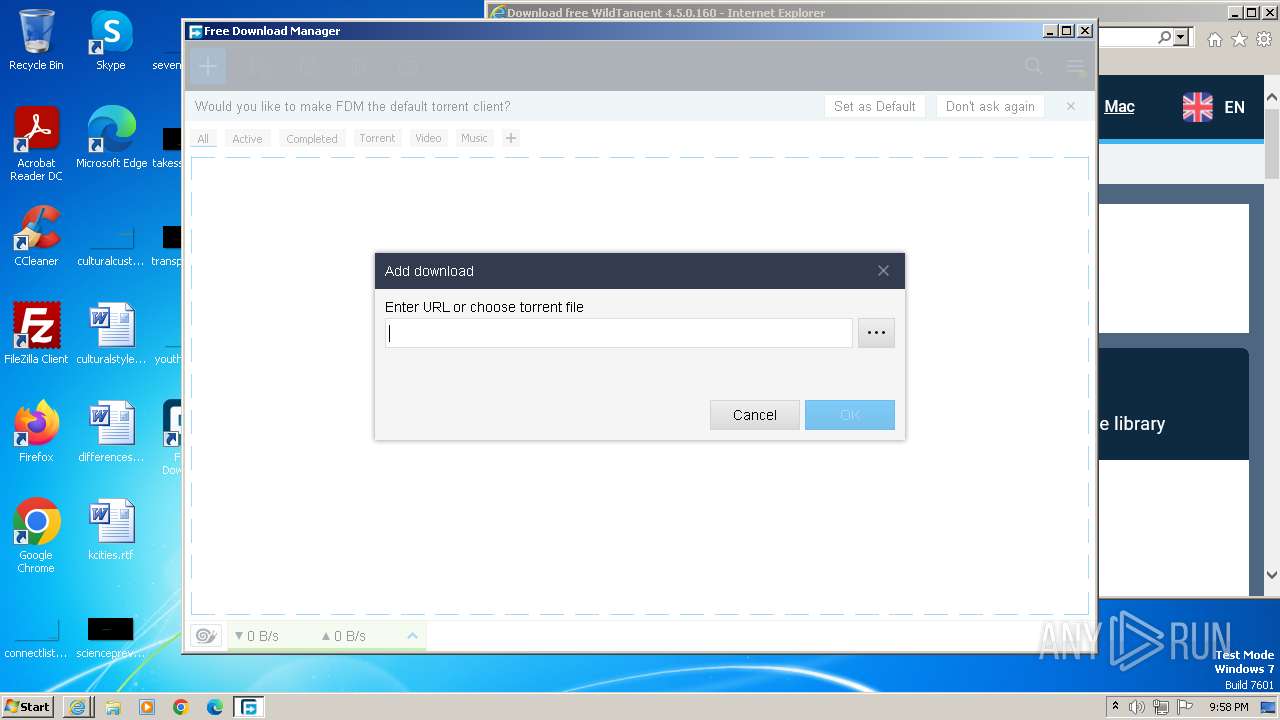Select the Music filter tab
1280x720 pixels.
(x=474, y=138)
